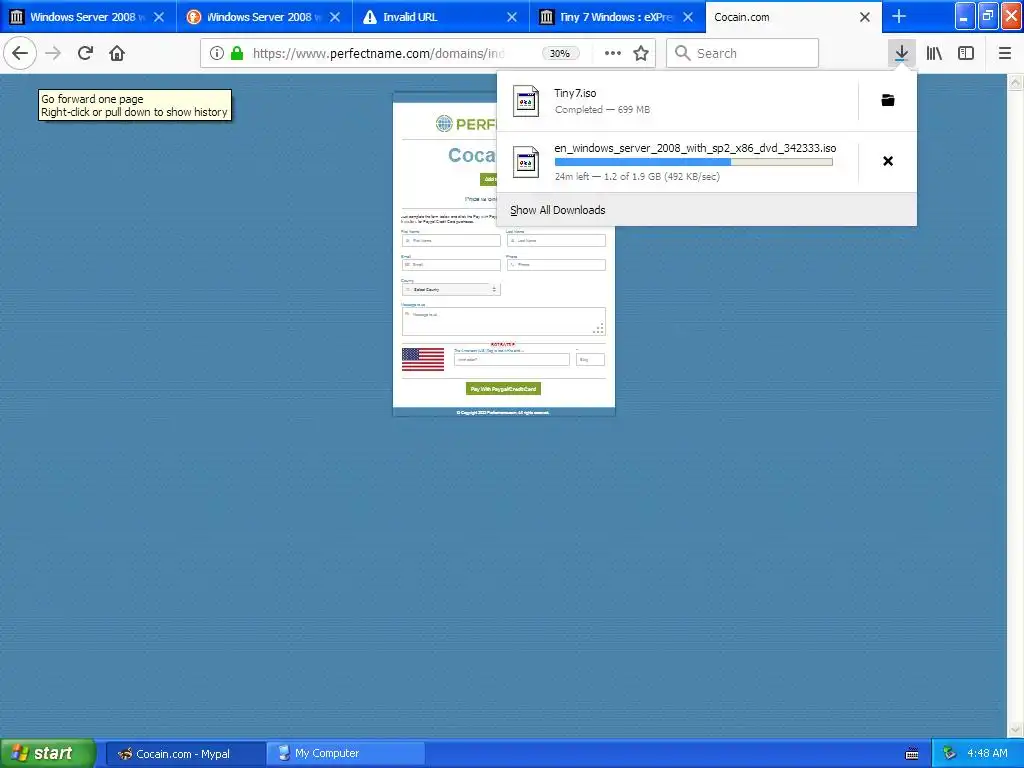Image resolution: width=1024 pixels, height=768 pixels.
Task: Click the Phone field on page
Action: click(556, 264)
